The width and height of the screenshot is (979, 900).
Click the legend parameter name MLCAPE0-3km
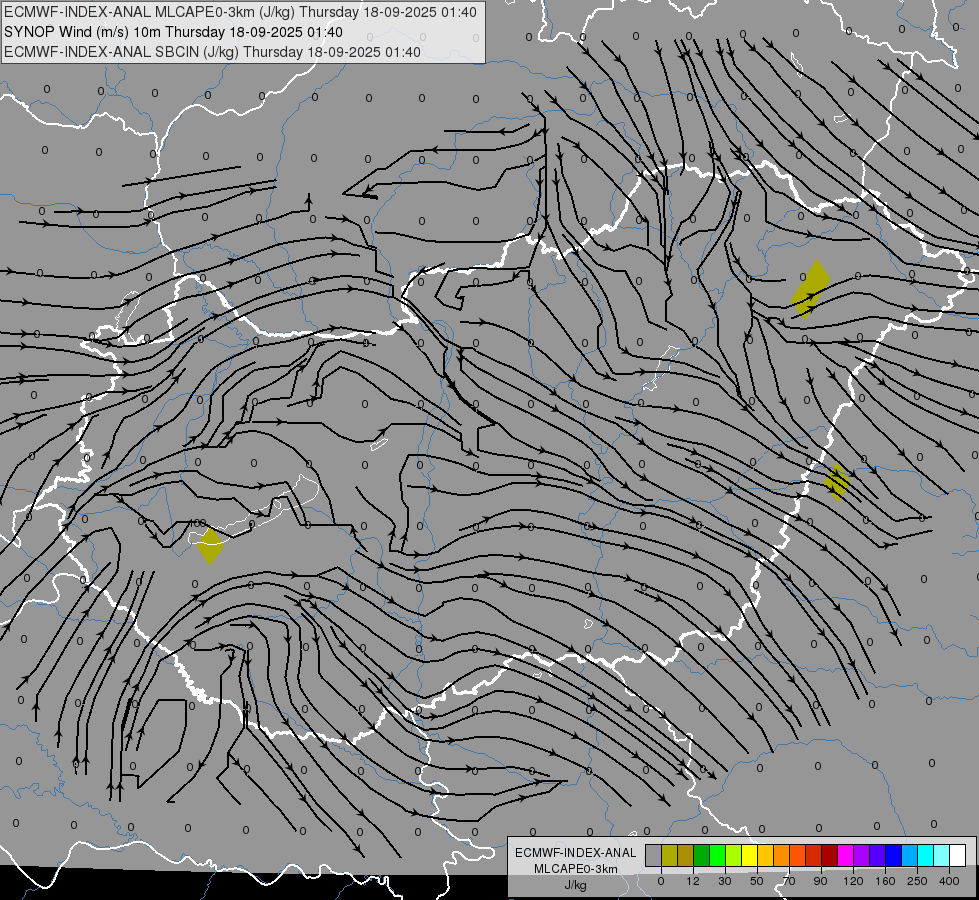tap(576, 869)
